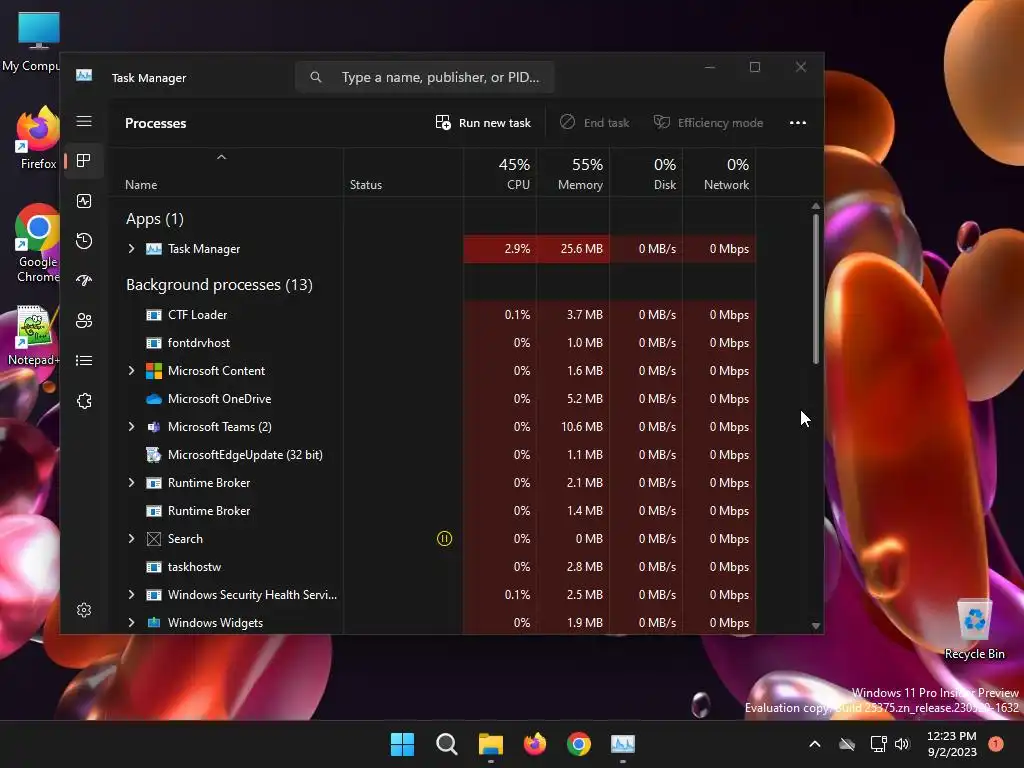This screenshot has width=1024, height=768.
Task: Expand the first Runtime Broker with chevron
Action: point(131,483)
